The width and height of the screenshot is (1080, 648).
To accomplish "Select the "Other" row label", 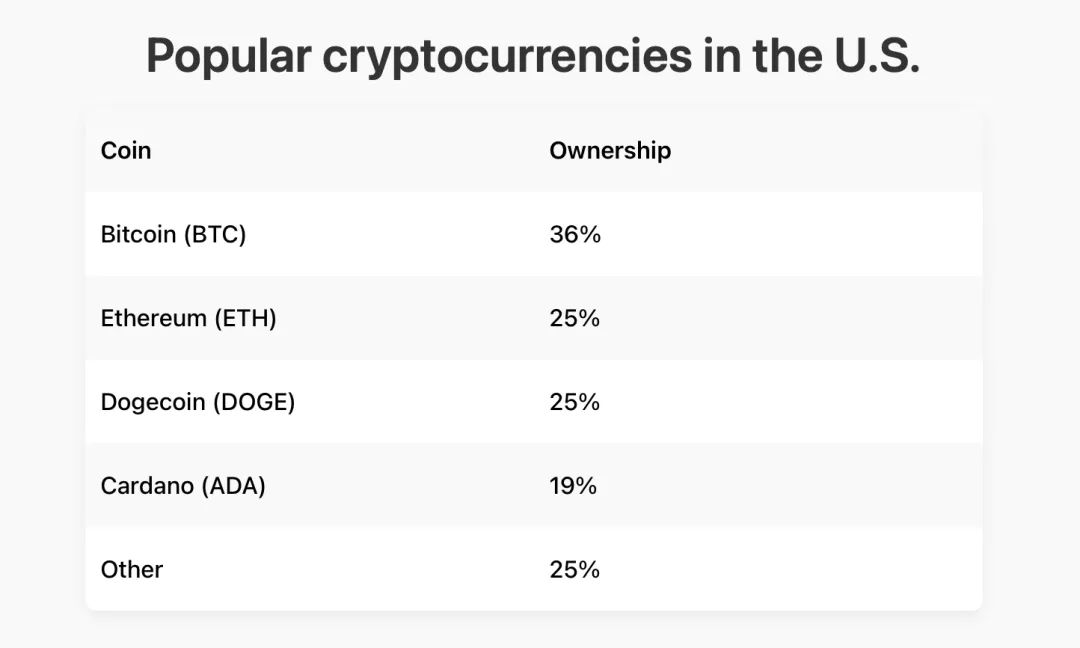I will (x=132, y=570).
